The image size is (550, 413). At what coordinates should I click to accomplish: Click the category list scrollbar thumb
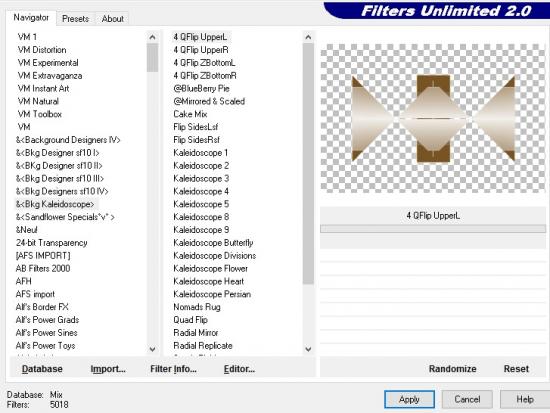click(x=152, y=58)
